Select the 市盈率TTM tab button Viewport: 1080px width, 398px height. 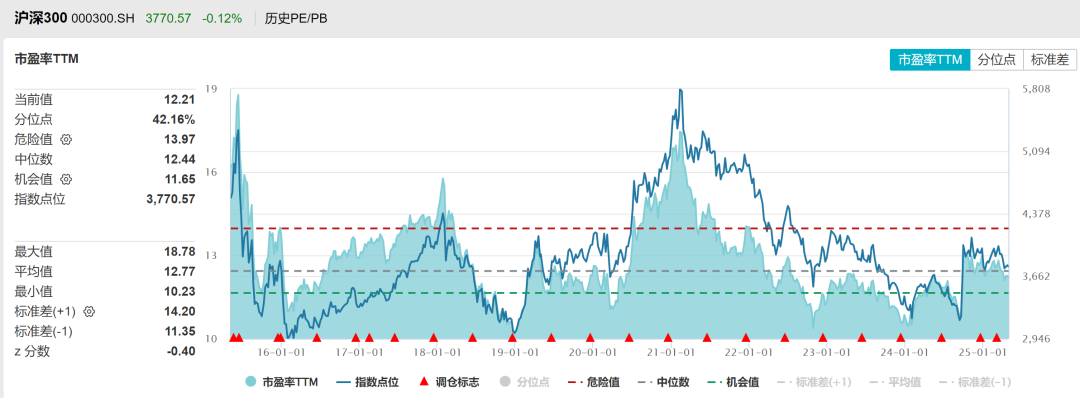tap(930, 60)
